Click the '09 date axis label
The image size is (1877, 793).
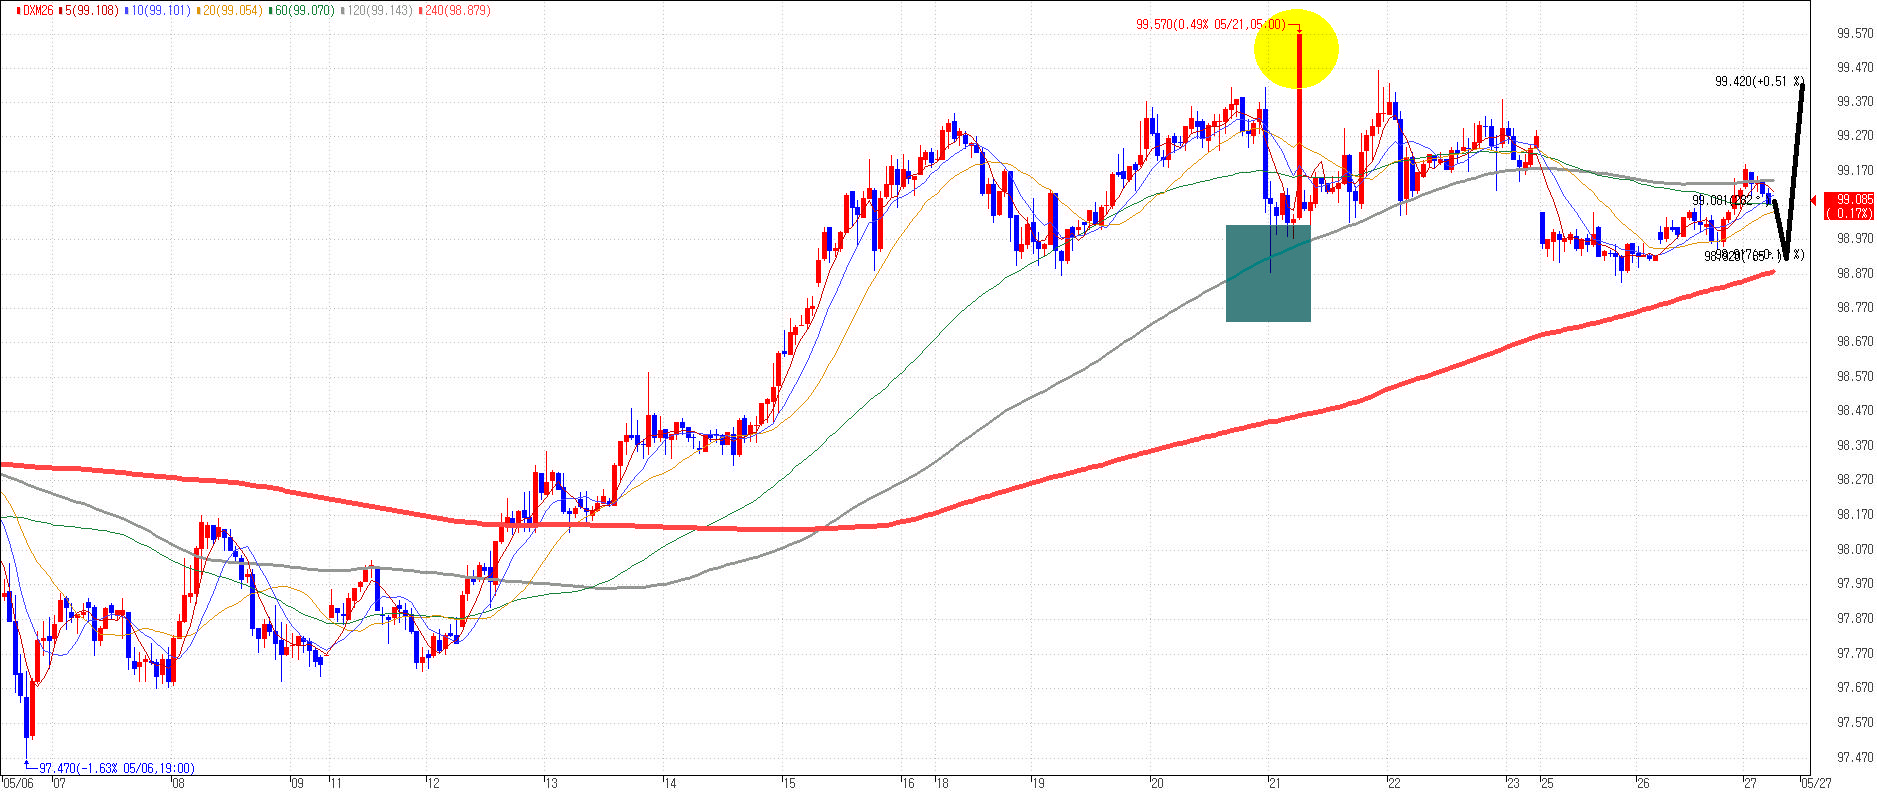click(296, 783)
